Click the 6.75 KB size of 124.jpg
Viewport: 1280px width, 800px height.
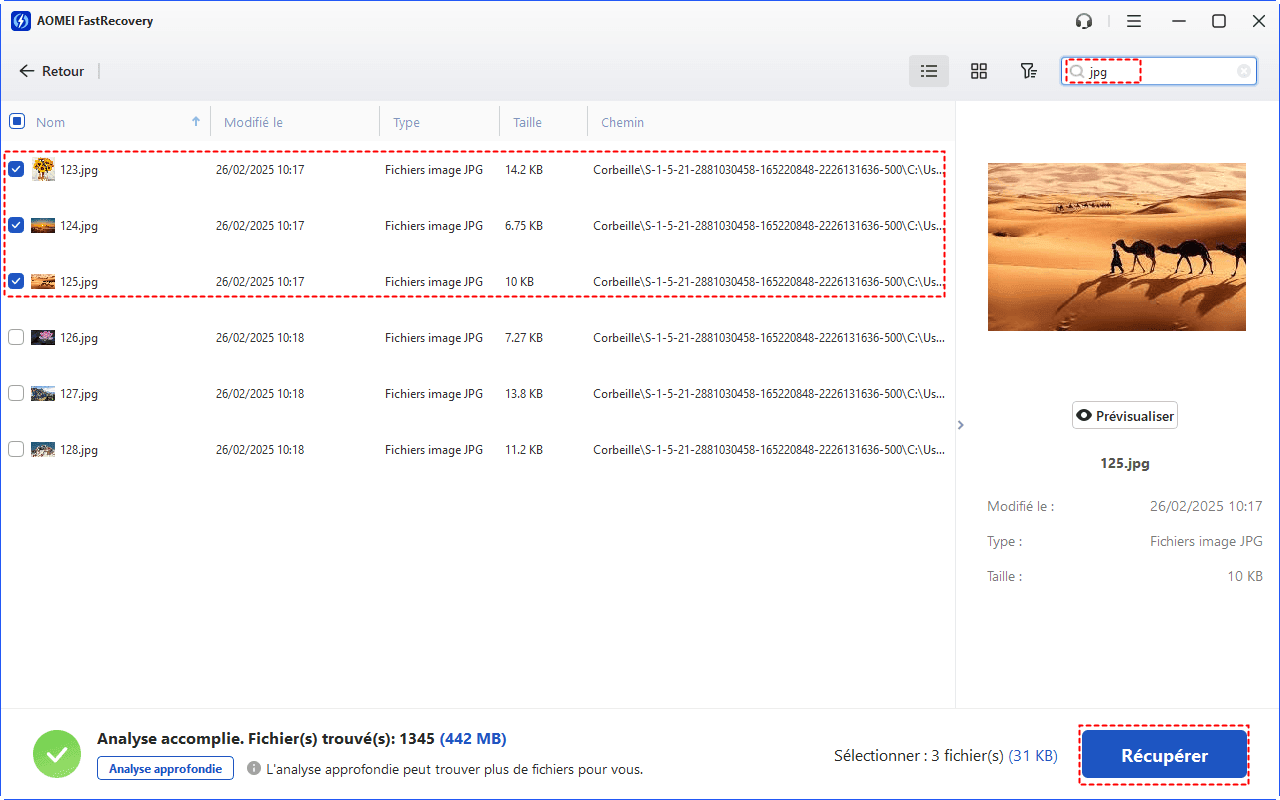coord(524,226)
